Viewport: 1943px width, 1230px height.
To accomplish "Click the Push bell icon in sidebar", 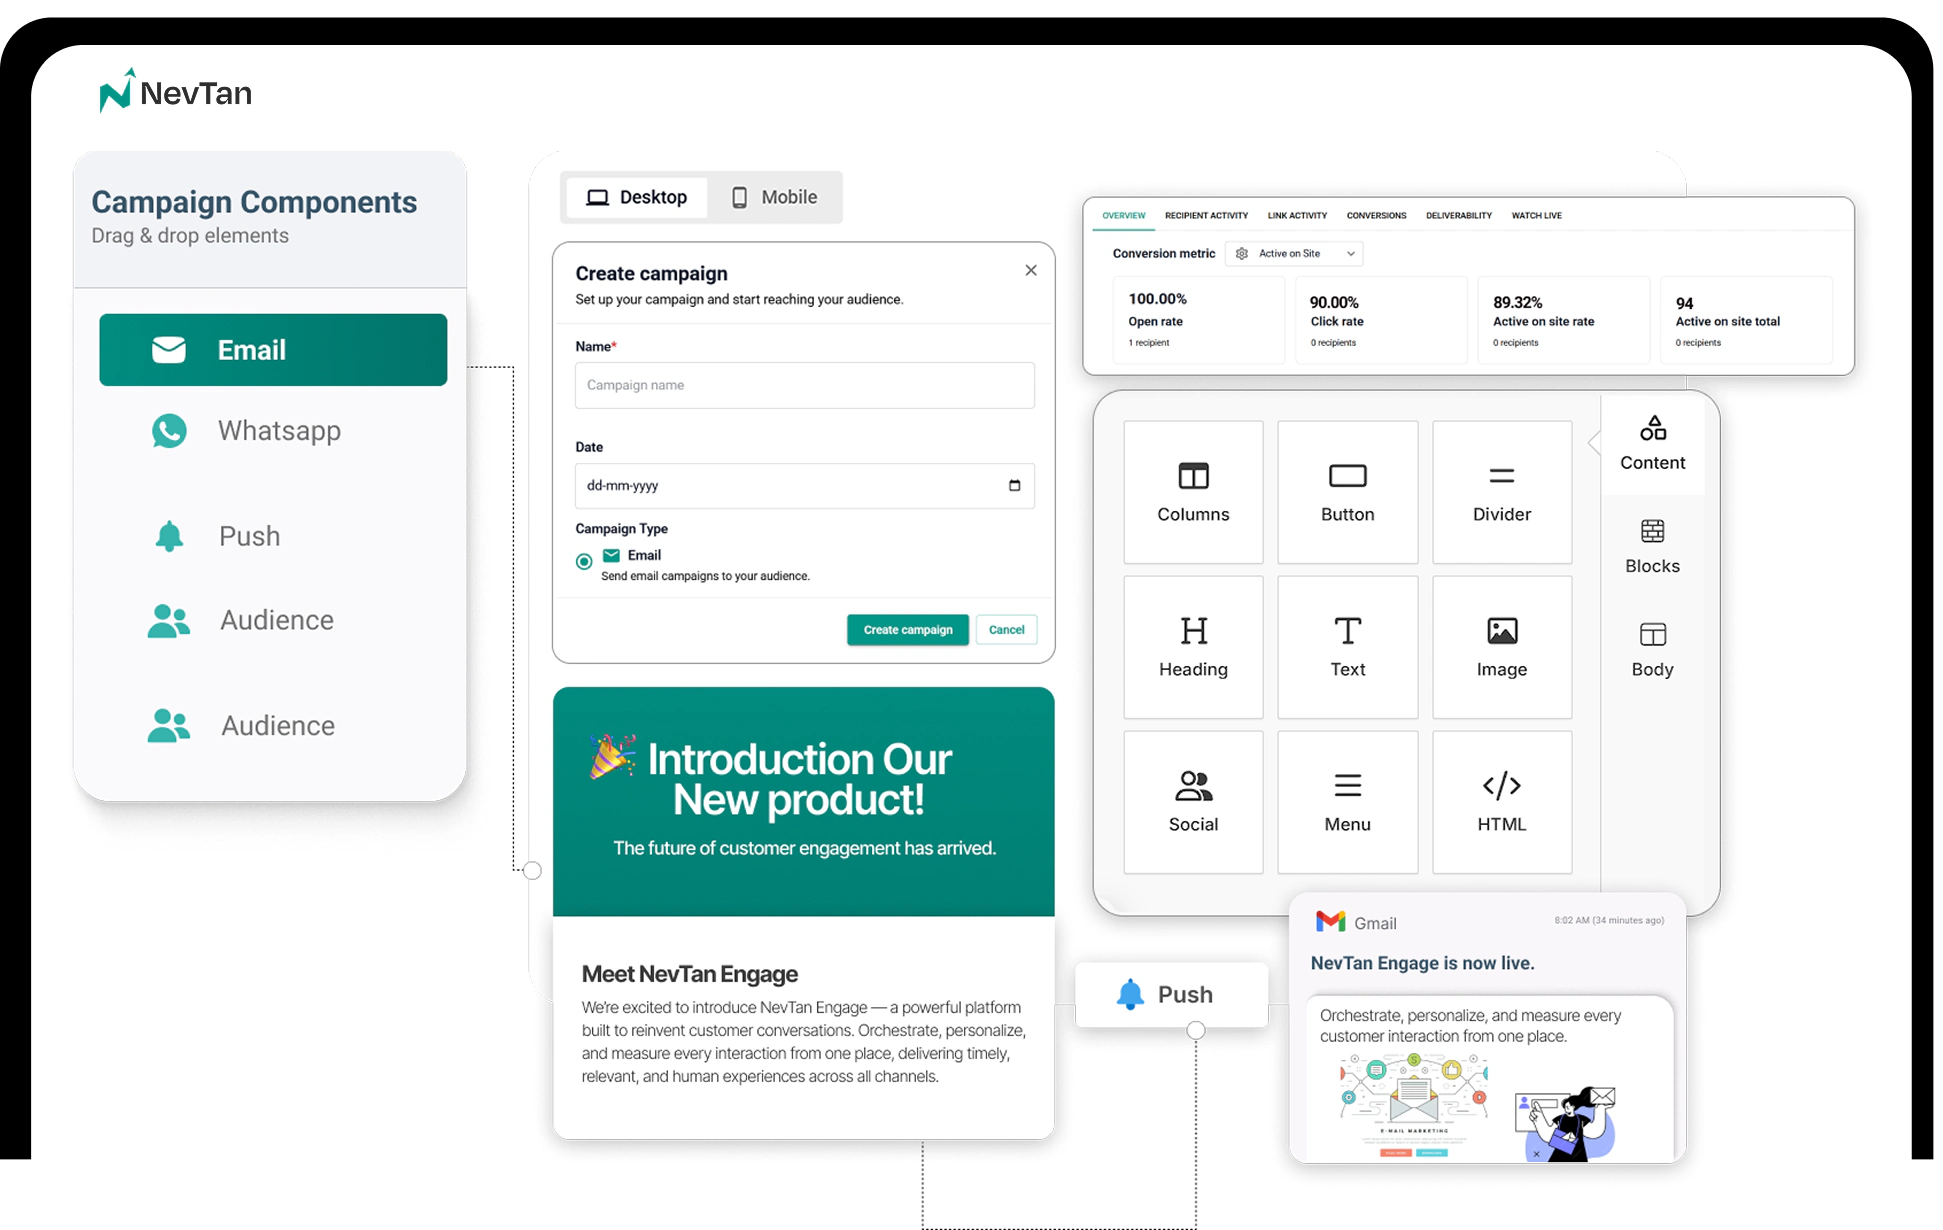I will click(169, 536).
